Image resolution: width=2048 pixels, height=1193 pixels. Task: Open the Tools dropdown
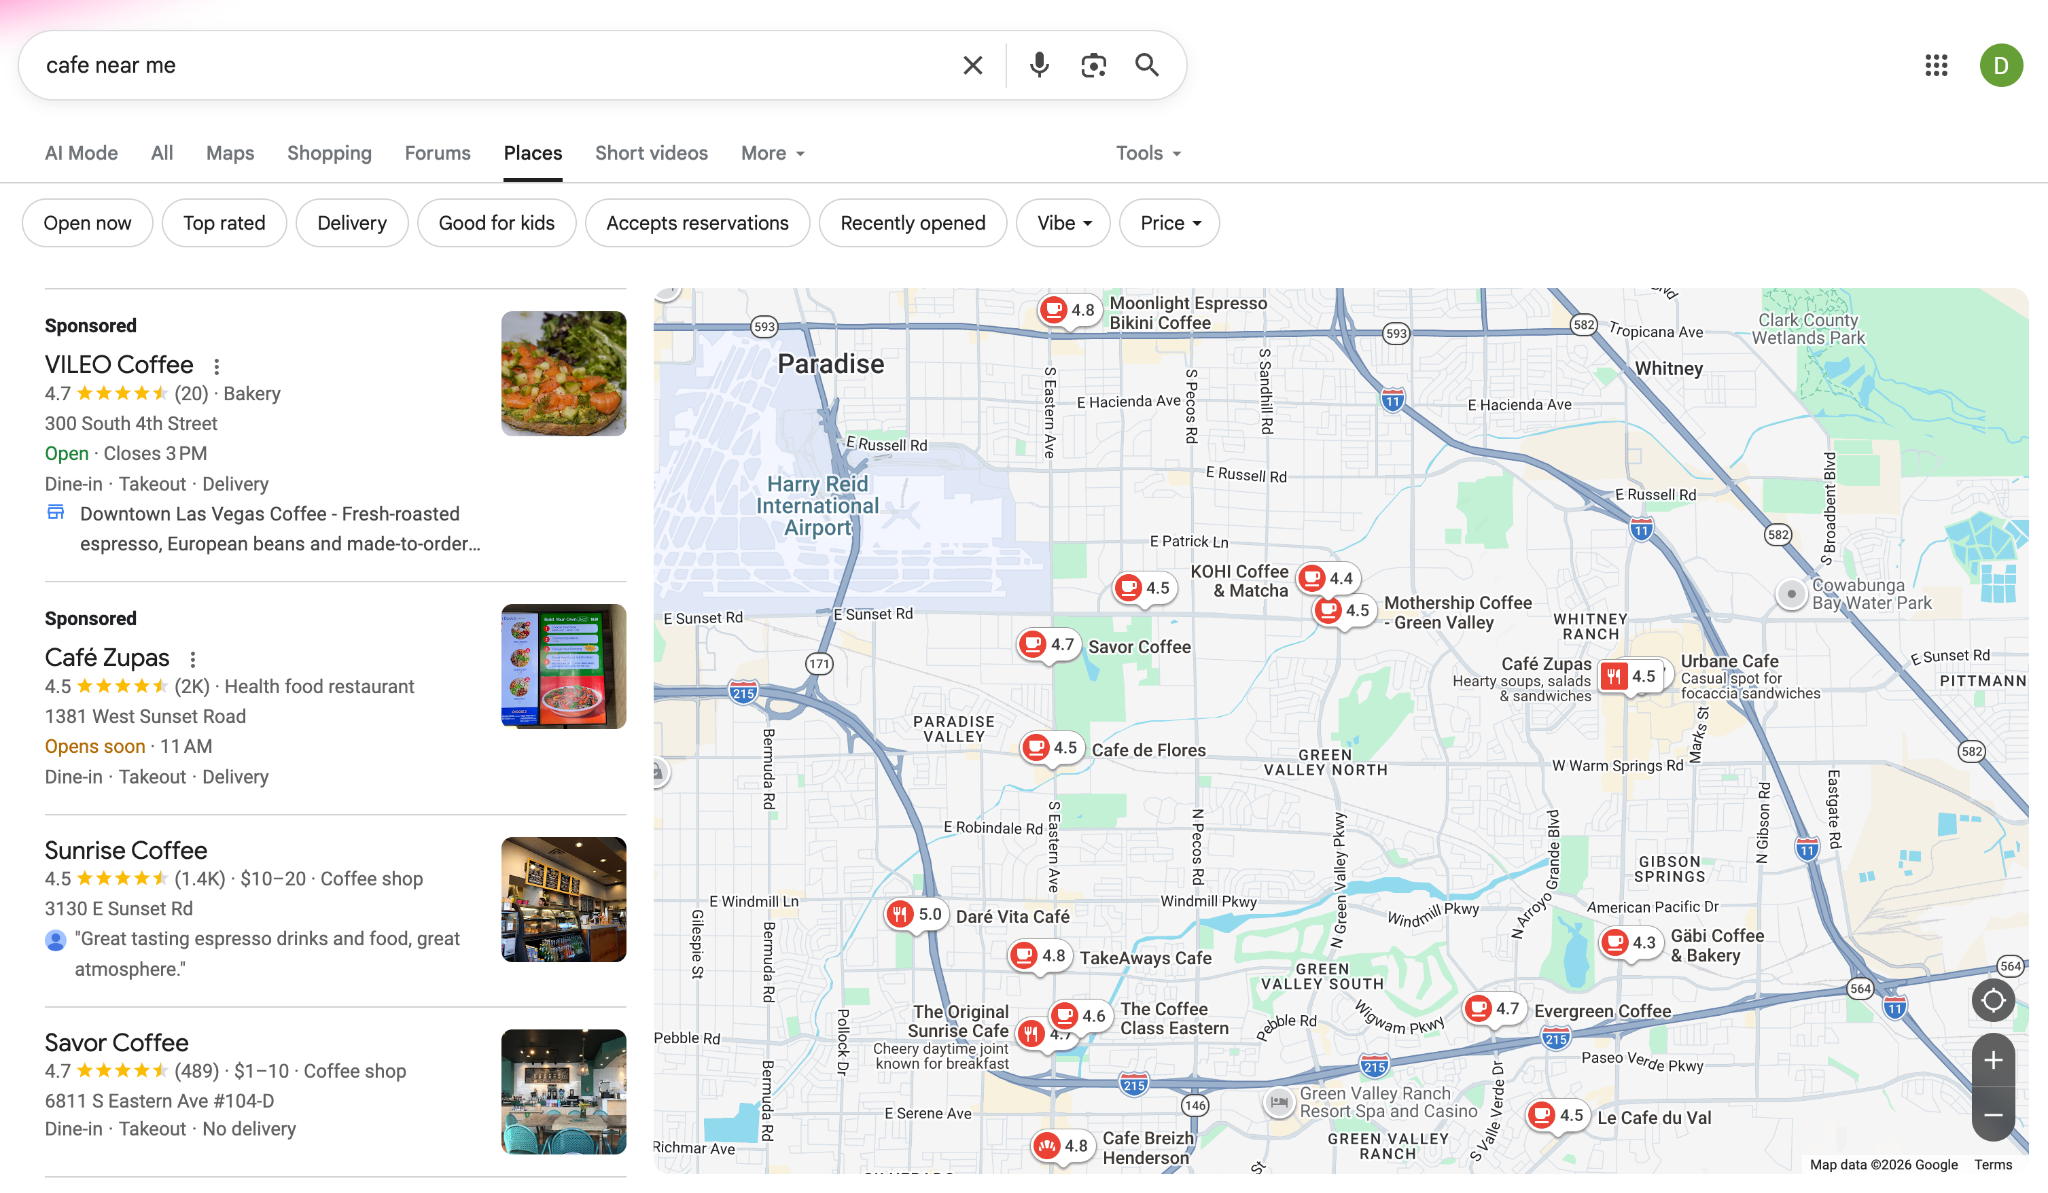(x=1148, y=153)
